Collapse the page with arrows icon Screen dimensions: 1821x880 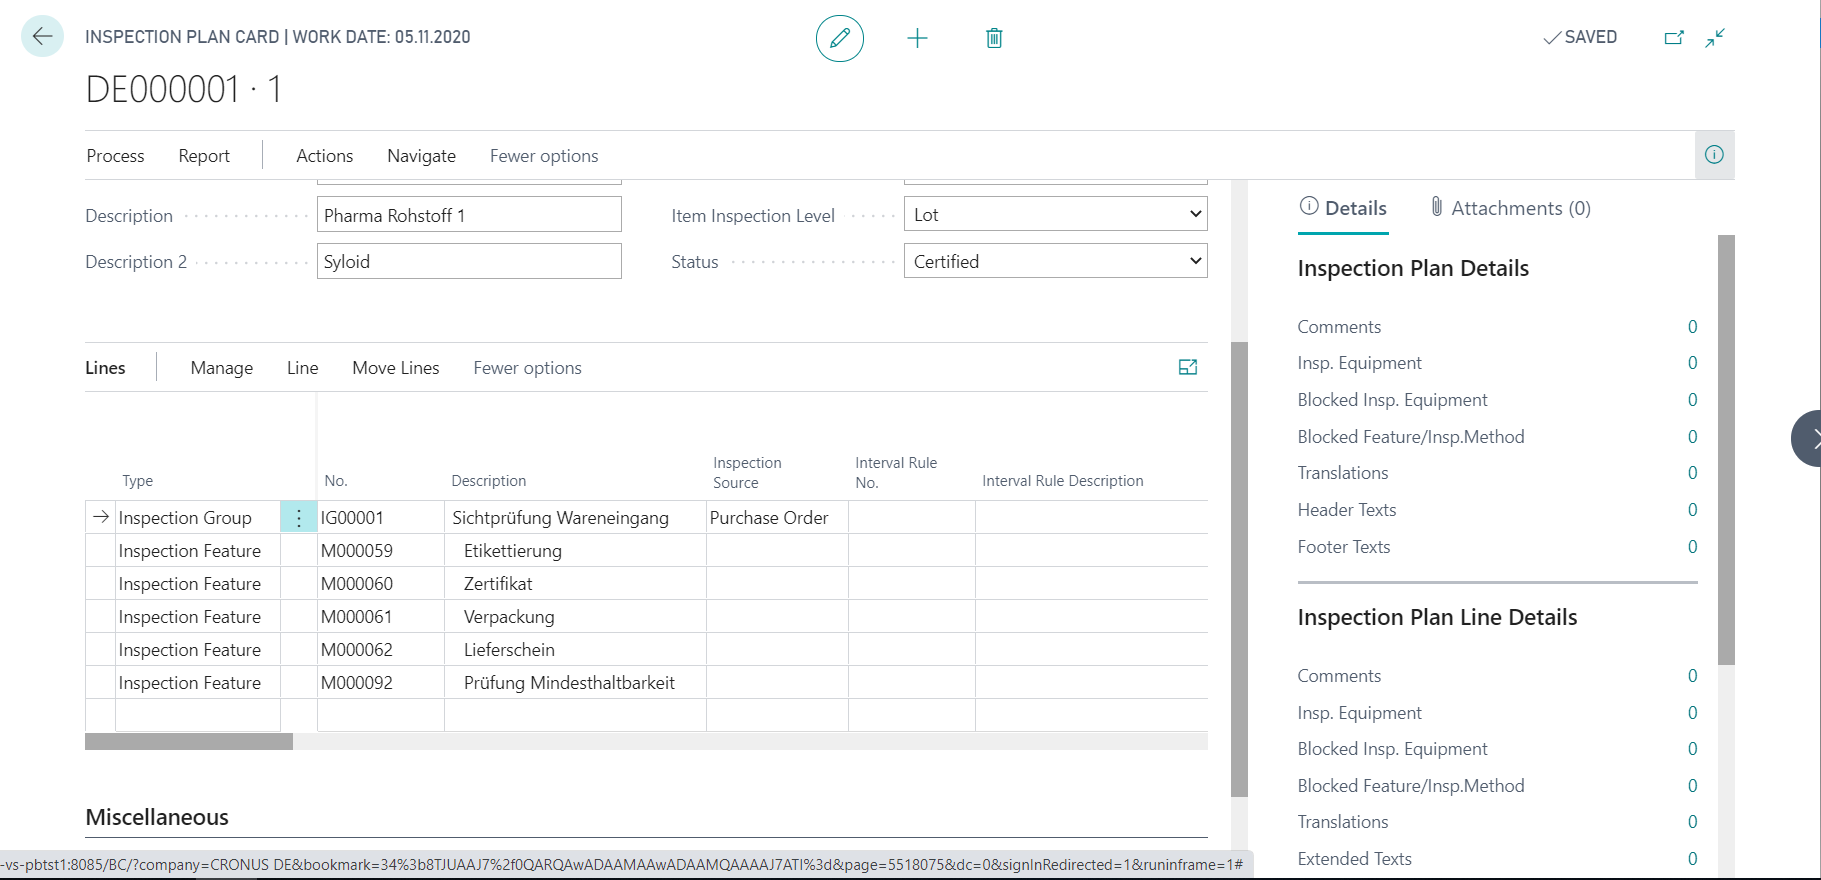(x=1715, y=38)
